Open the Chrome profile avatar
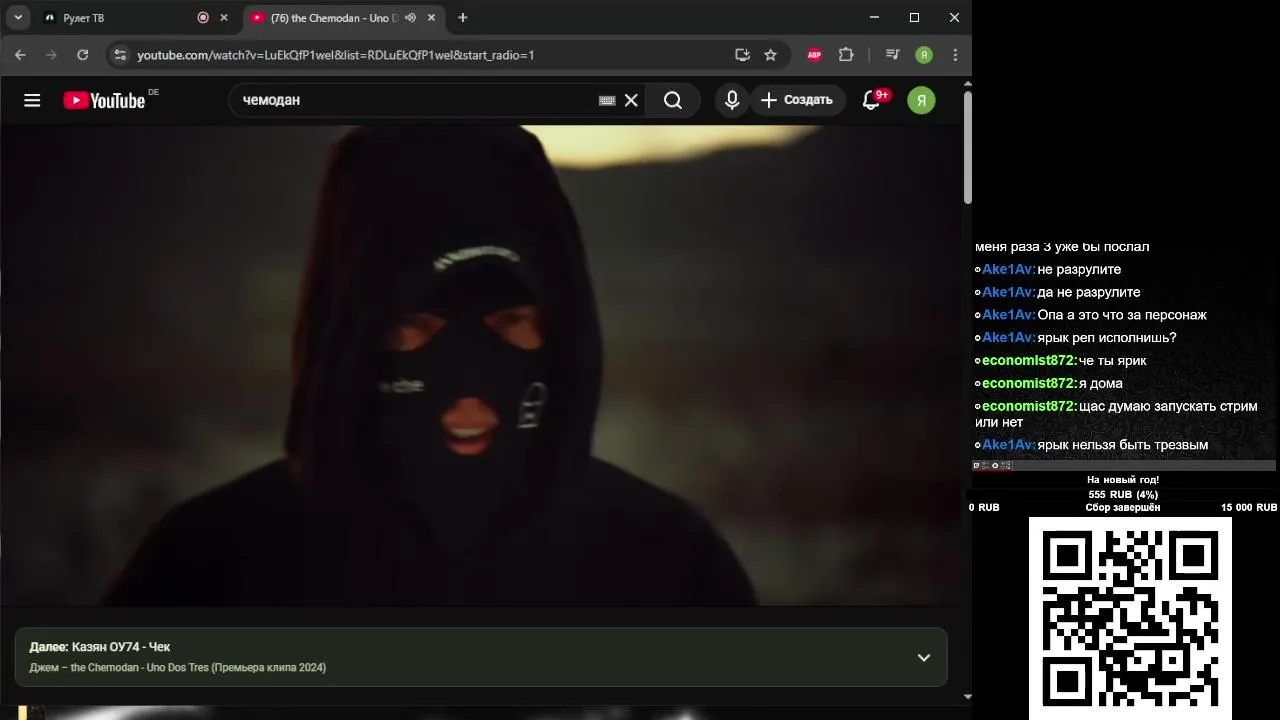The image size is (1280, 720). point(924,55)
